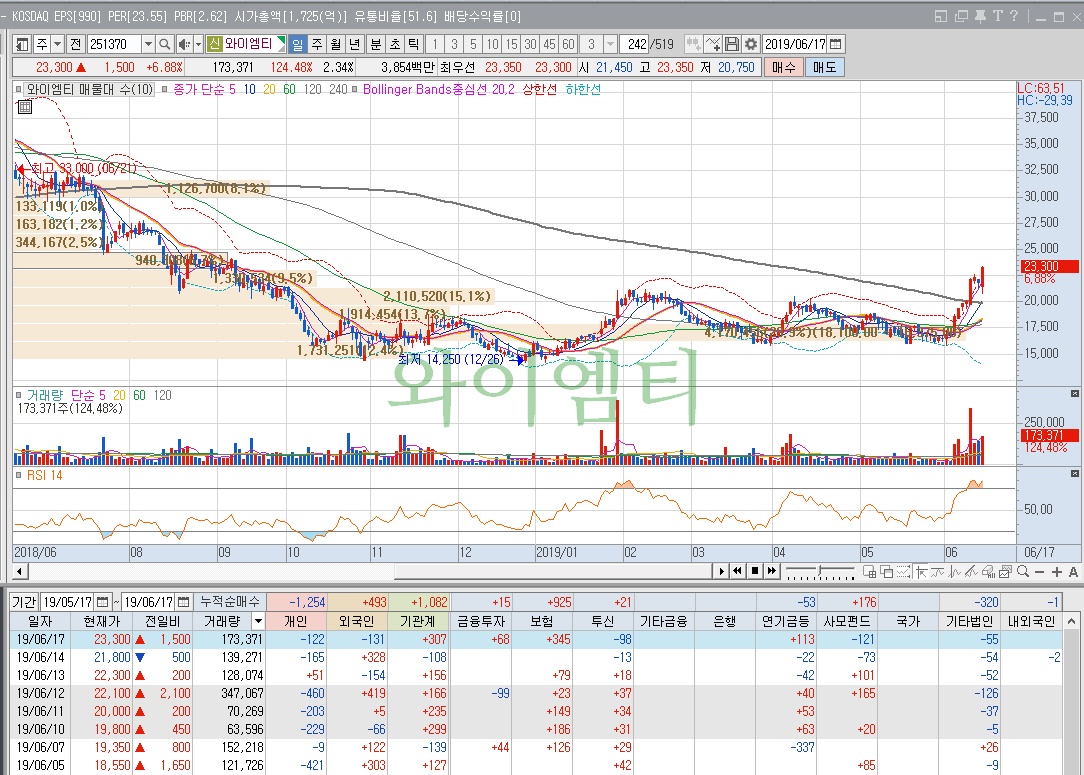The height and width of the screenshot is (775, 1084).
Task: Click the chart zoom magnifier icon
Action: 1023,571
